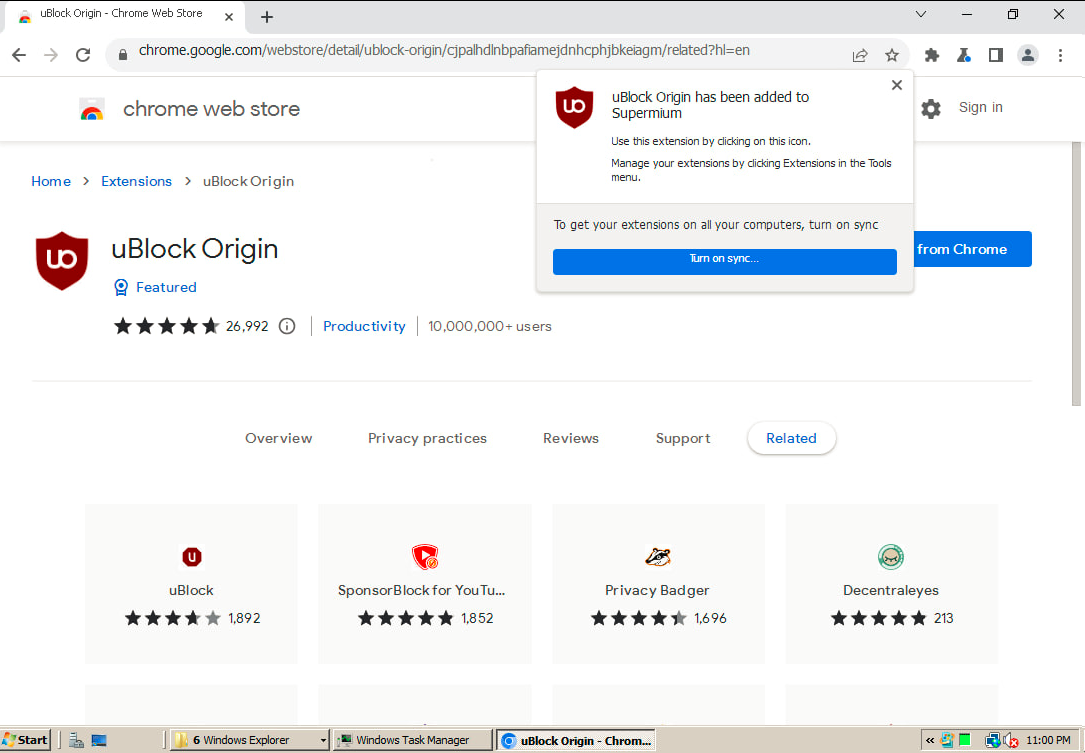Close the uBlock Origin tab
This screenshot has height=753, width=1085.
[229, 17]
